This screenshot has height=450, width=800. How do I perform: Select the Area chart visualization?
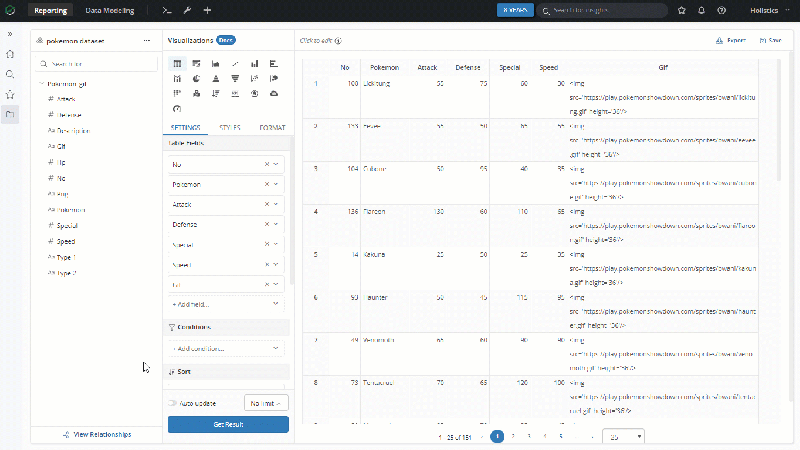[x=216, y=64]
